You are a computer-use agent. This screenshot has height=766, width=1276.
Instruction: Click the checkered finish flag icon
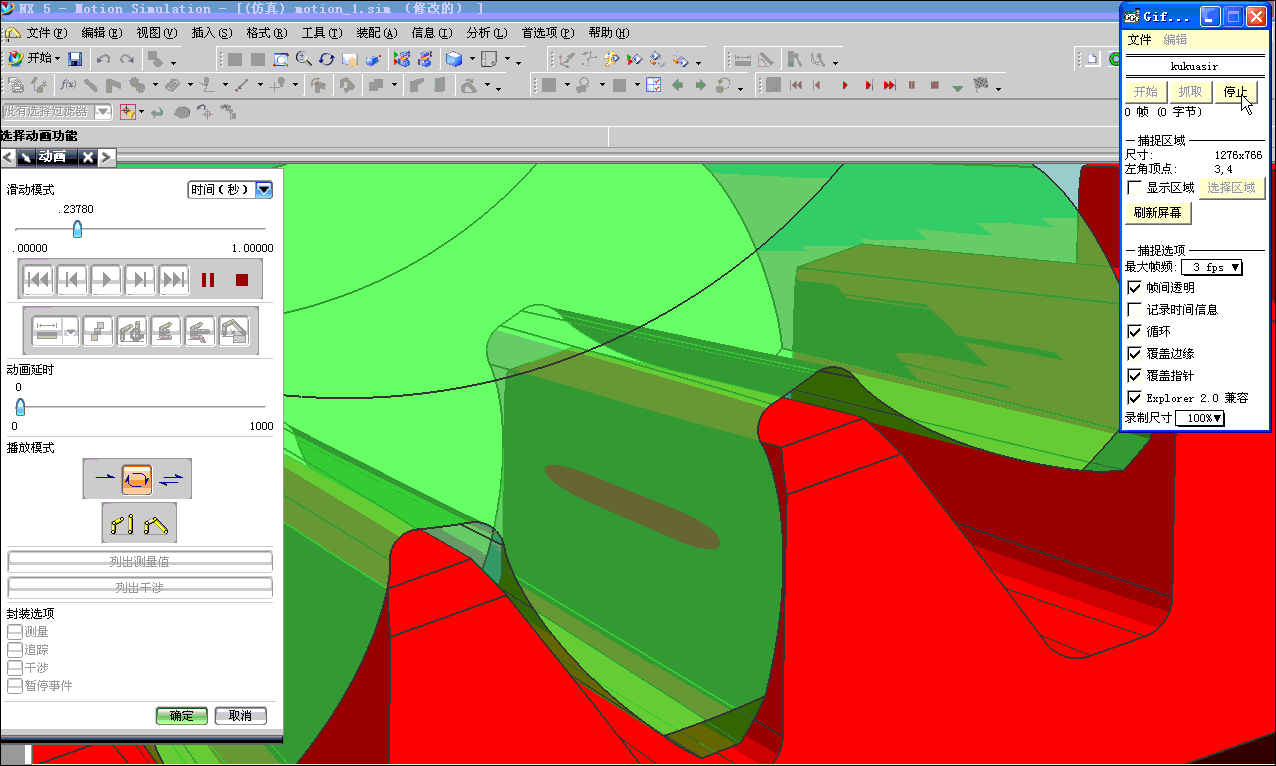981,85
